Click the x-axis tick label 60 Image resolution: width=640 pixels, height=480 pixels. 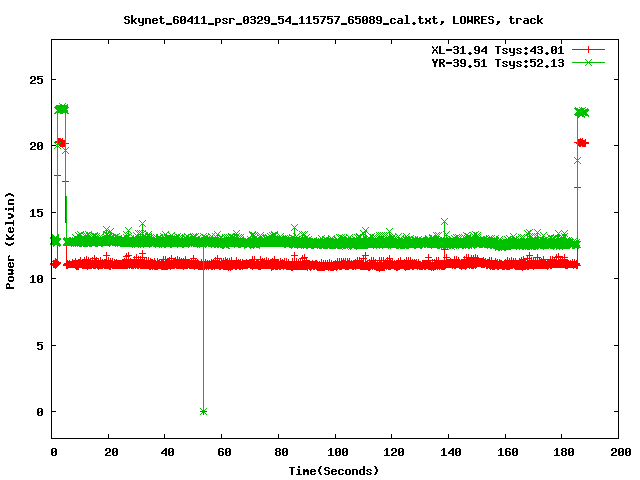224,452
